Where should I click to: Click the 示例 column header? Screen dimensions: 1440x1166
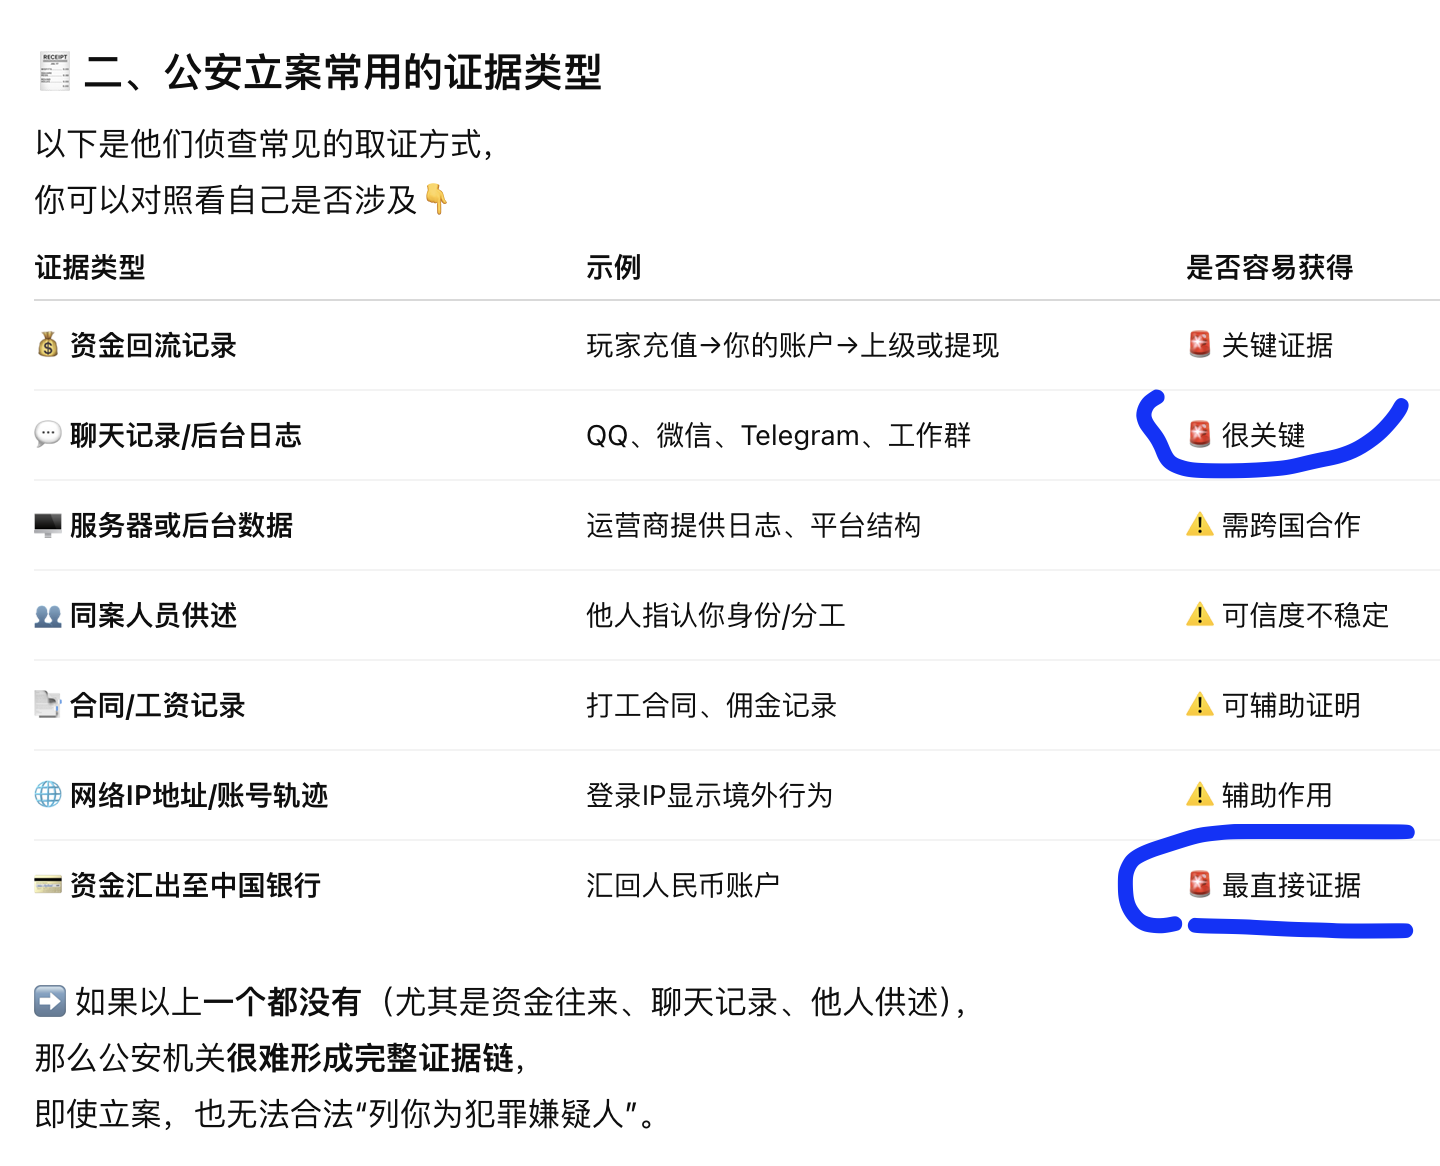[613, 267]
